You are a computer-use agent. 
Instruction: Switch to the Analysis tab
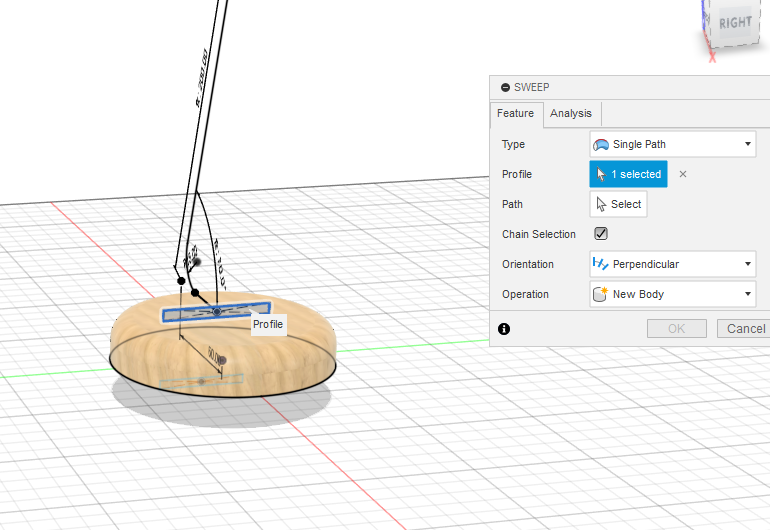571,114
